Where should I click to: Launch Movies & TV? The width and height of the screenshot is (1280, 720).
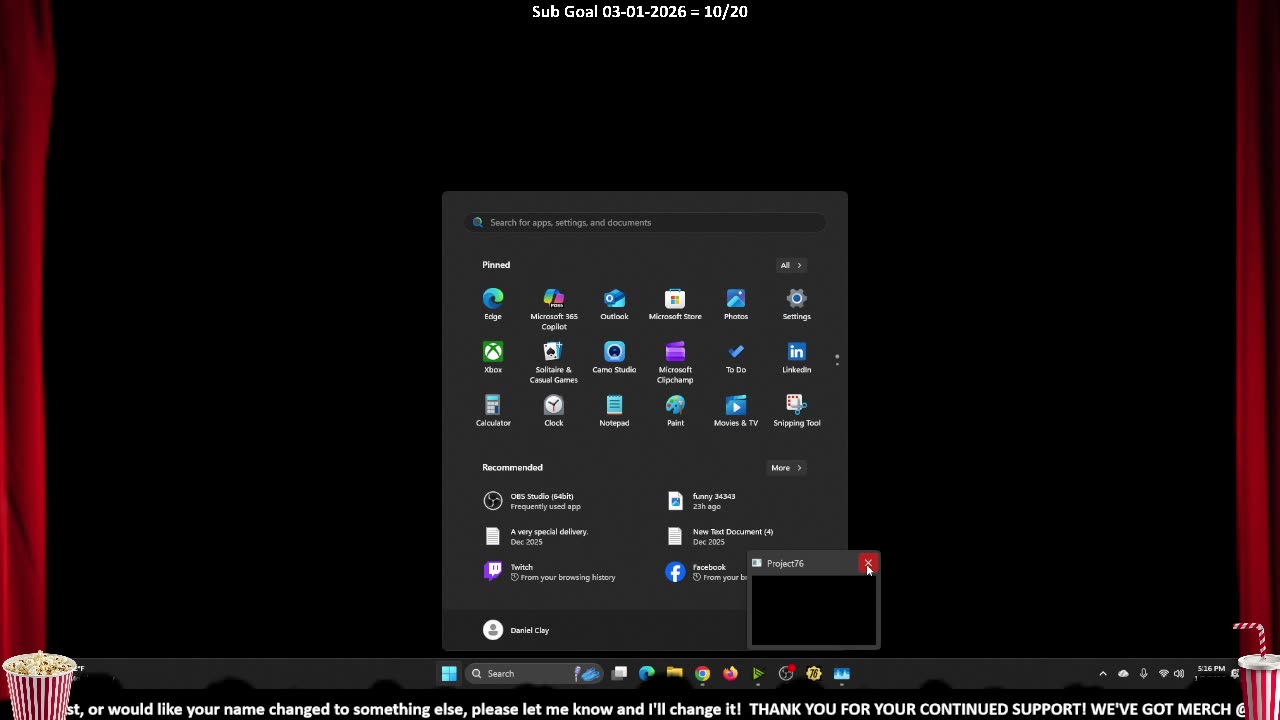coord(736,410)
